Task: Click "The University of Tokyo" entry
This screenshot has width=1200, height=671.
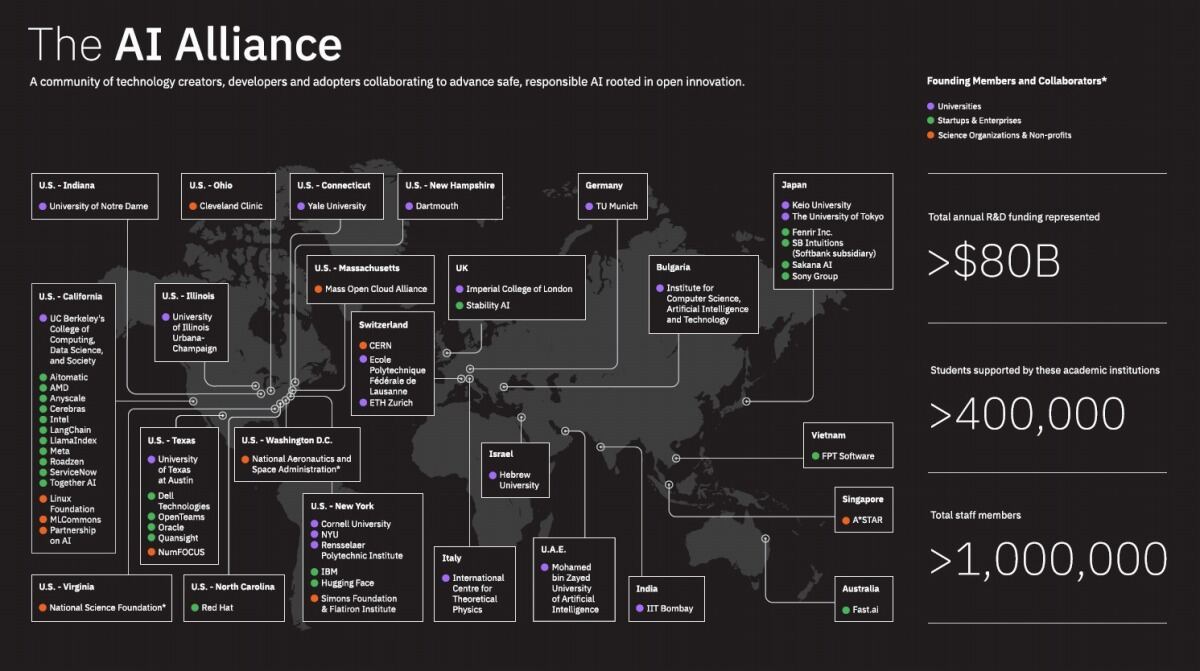Action: [x=838, y=217]
